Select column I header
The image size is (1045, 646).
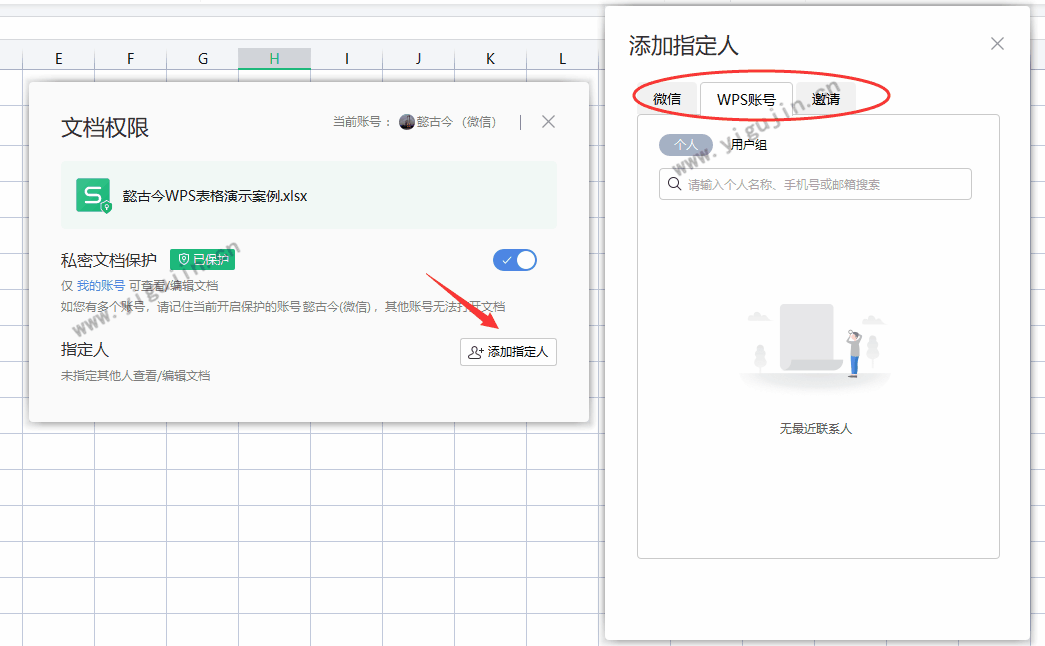coord(347,59)
